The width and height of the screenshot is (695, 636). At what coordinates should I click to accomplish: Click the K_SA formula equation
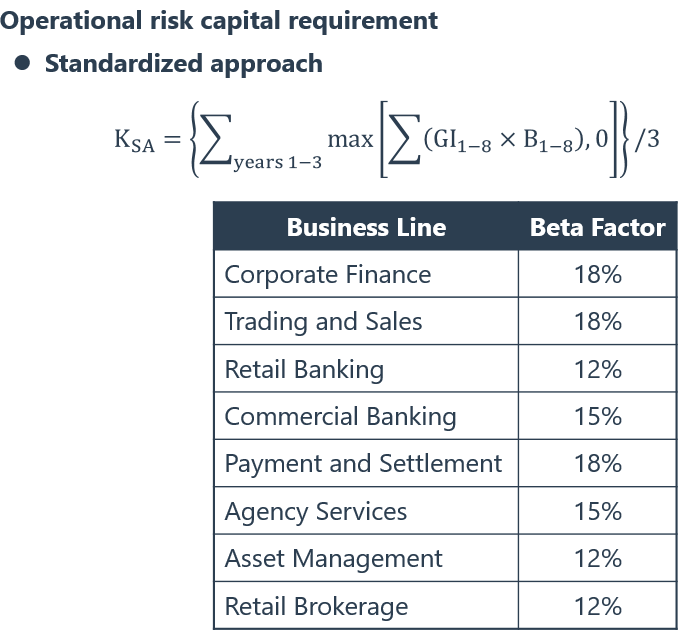point(387,140)
